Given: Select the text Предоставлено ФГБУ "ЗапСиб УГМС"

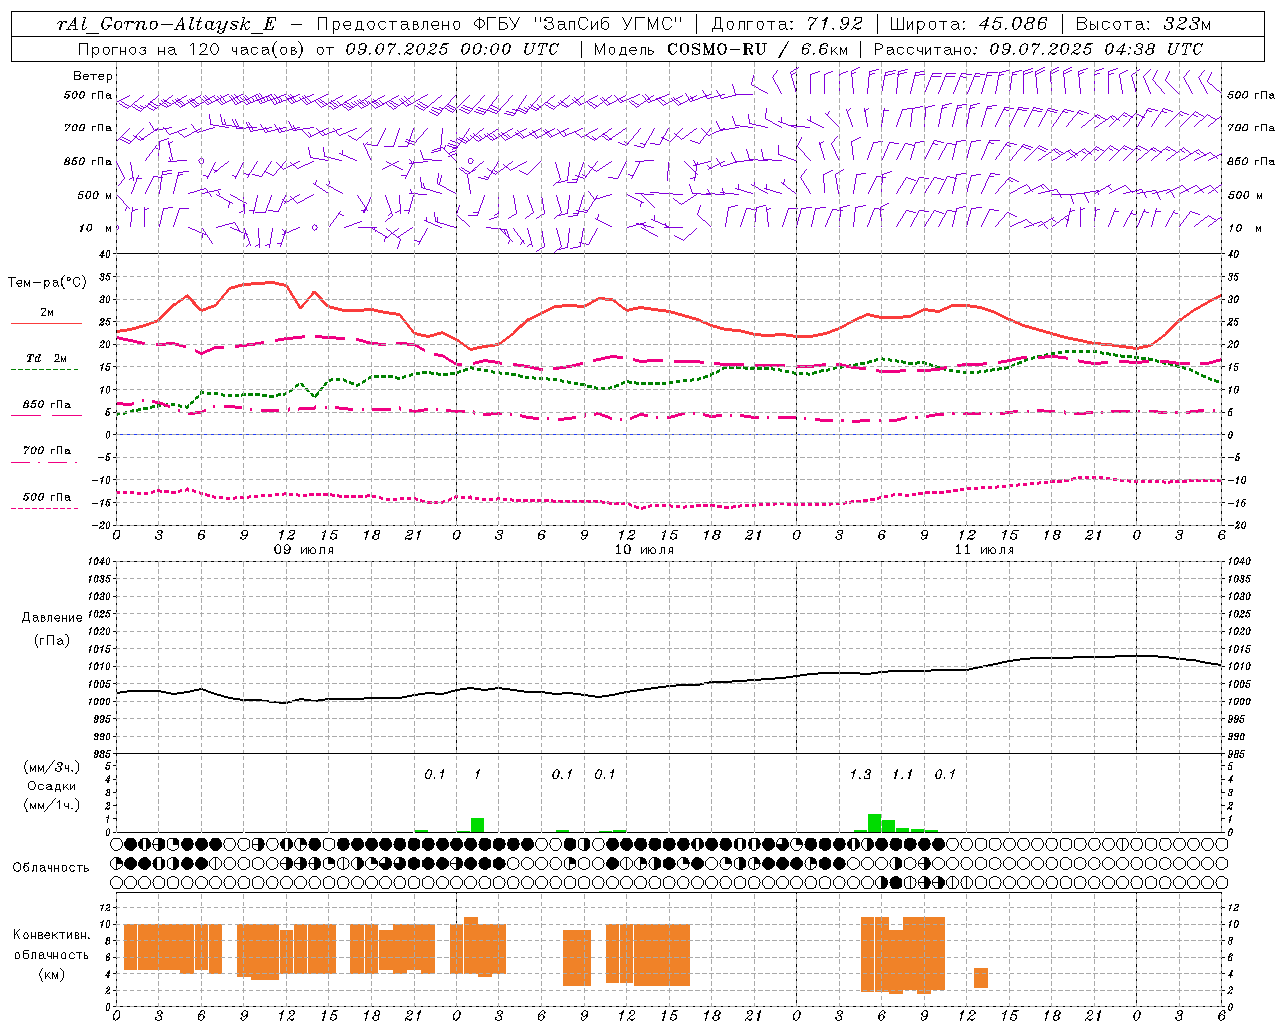Looking at the screenshot, I should click(499, 24).
